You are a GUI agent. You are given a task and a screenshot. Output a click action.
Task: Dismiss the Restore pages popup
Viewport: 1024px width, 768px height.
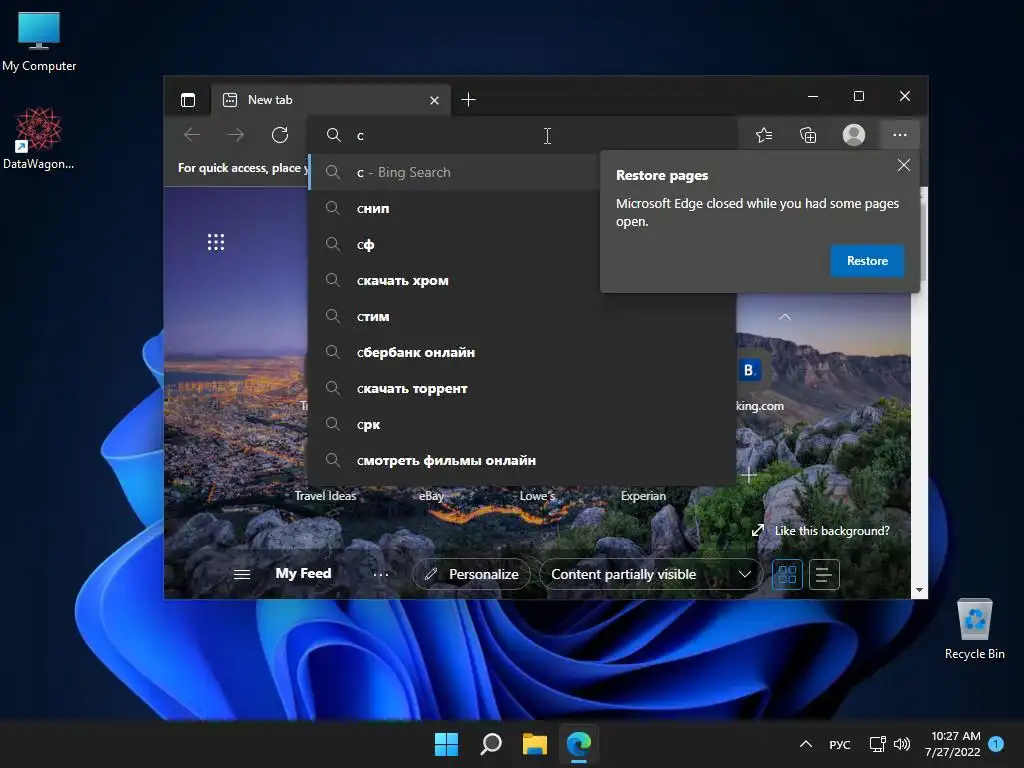pyautogui.click(x=903, y=165)
